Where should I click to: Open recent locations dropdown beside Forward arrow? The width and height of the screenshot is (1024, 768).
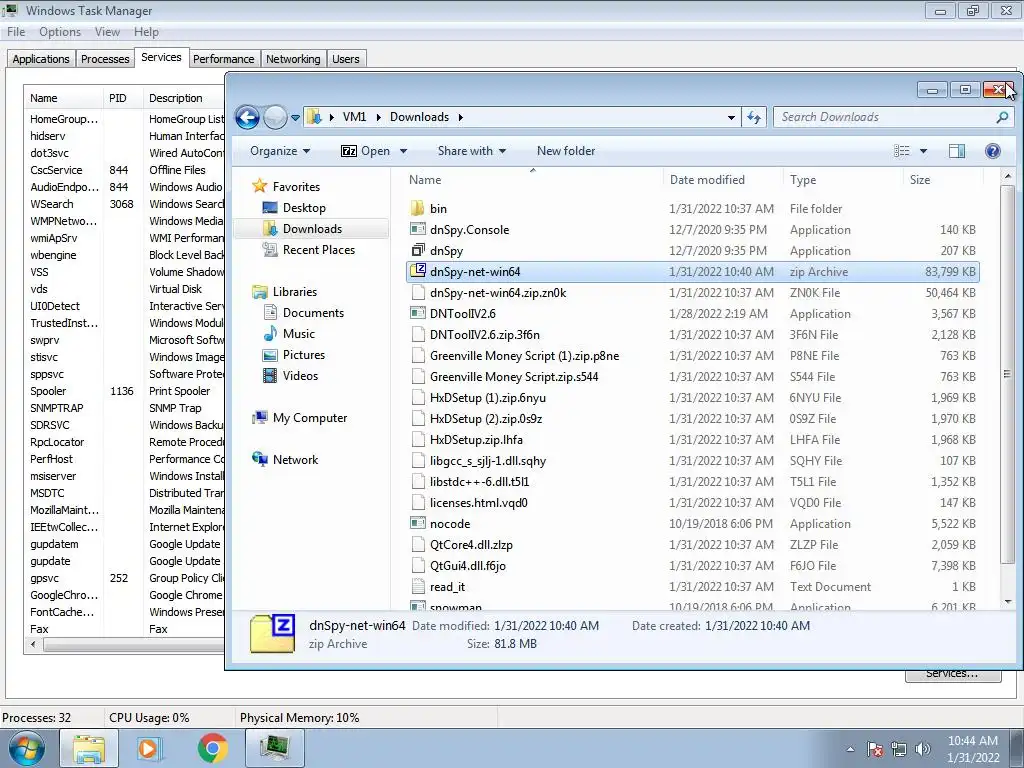click(295, 118)
